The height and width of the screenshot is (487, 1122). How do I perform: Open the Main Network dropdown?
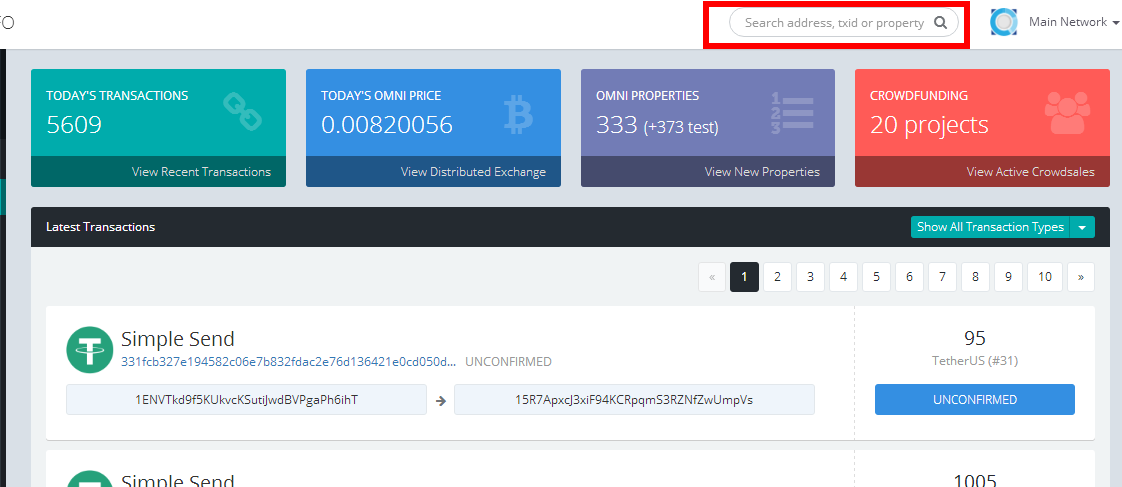pos(1073,22)
